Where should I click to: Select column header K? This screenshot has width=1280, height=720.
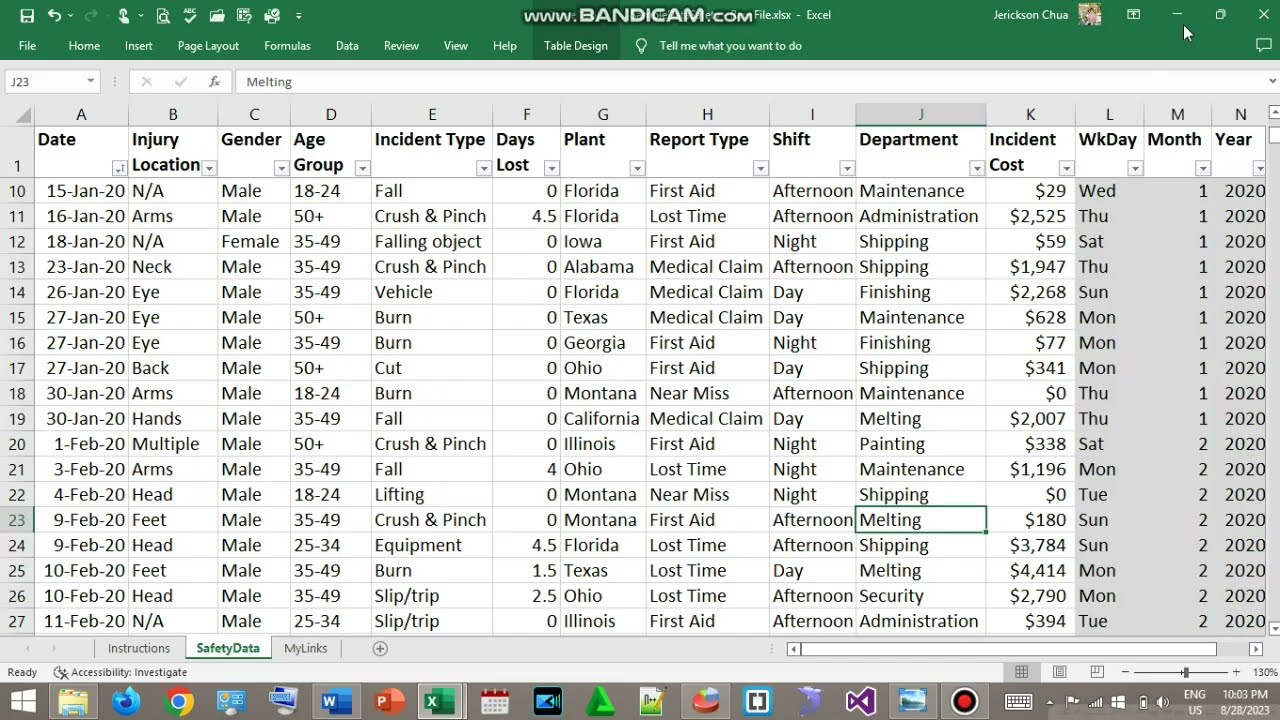tap(1030, 115)
